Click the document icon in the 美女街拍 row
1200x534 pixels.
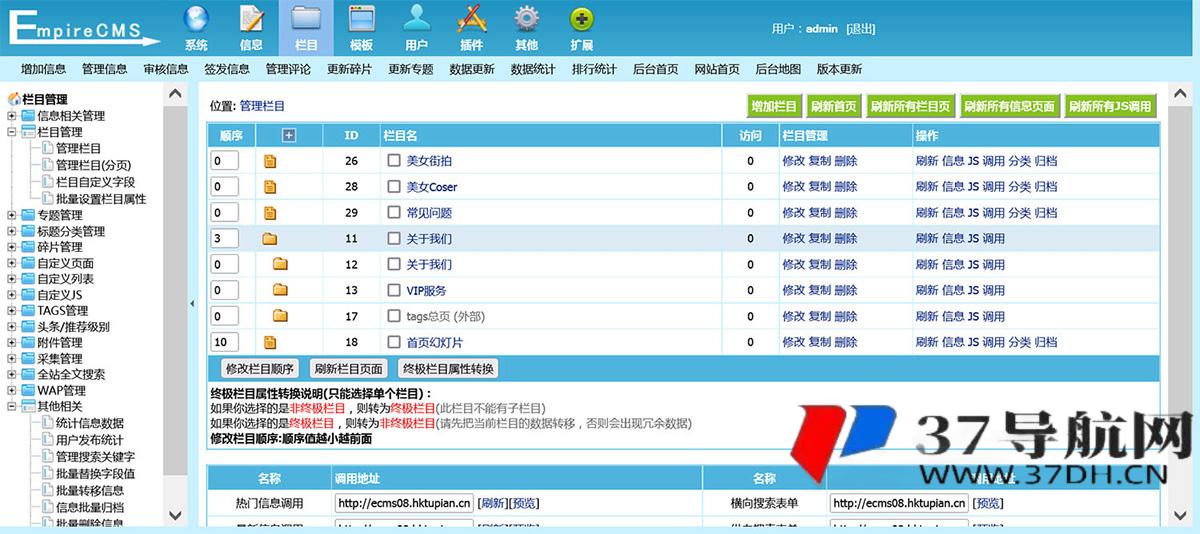tap(270, 161)
